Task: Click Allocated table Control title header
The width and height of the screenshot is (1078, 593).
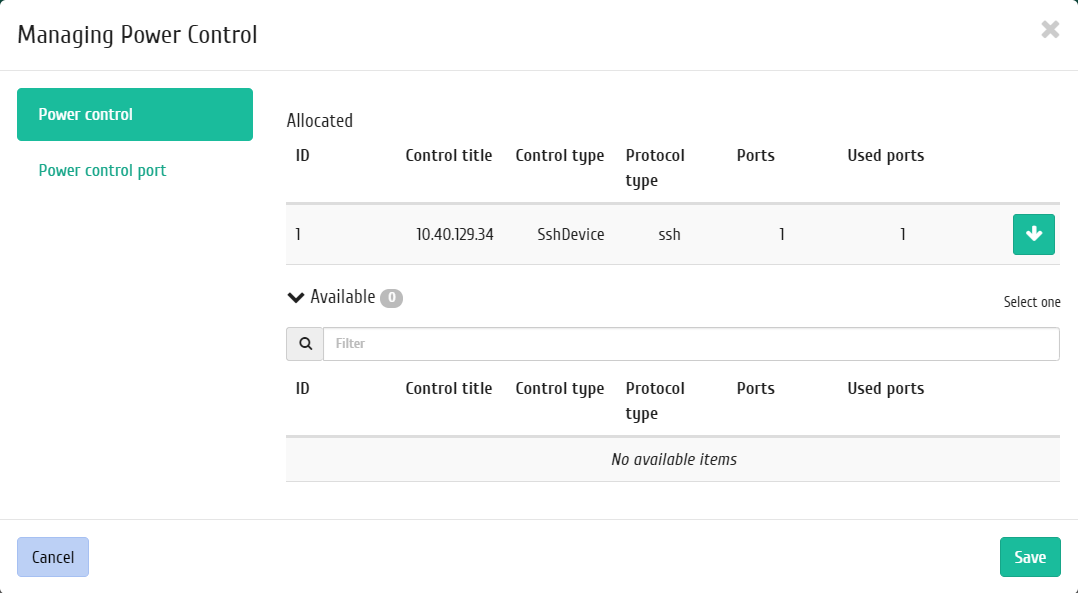Action: pyautogui.click(x=449, y=155)
